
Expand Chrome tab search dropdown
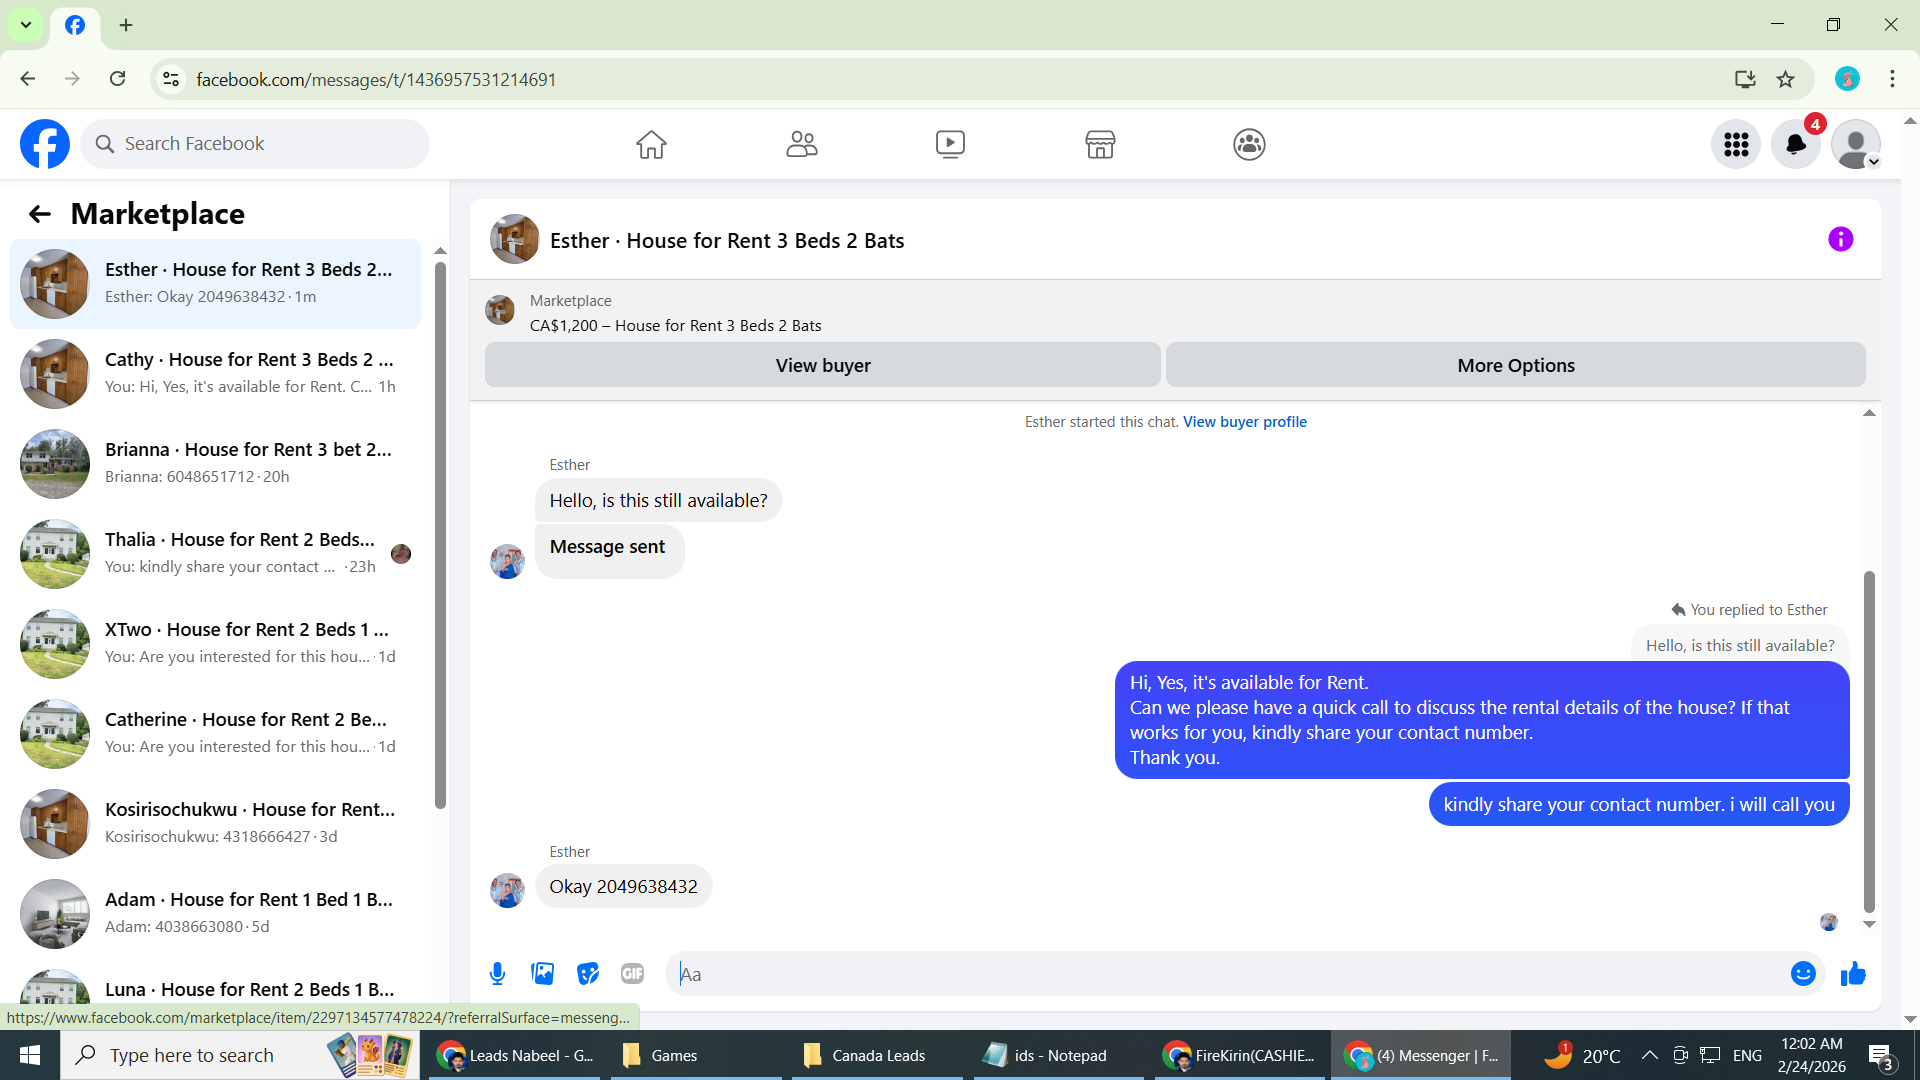(26, 25)
